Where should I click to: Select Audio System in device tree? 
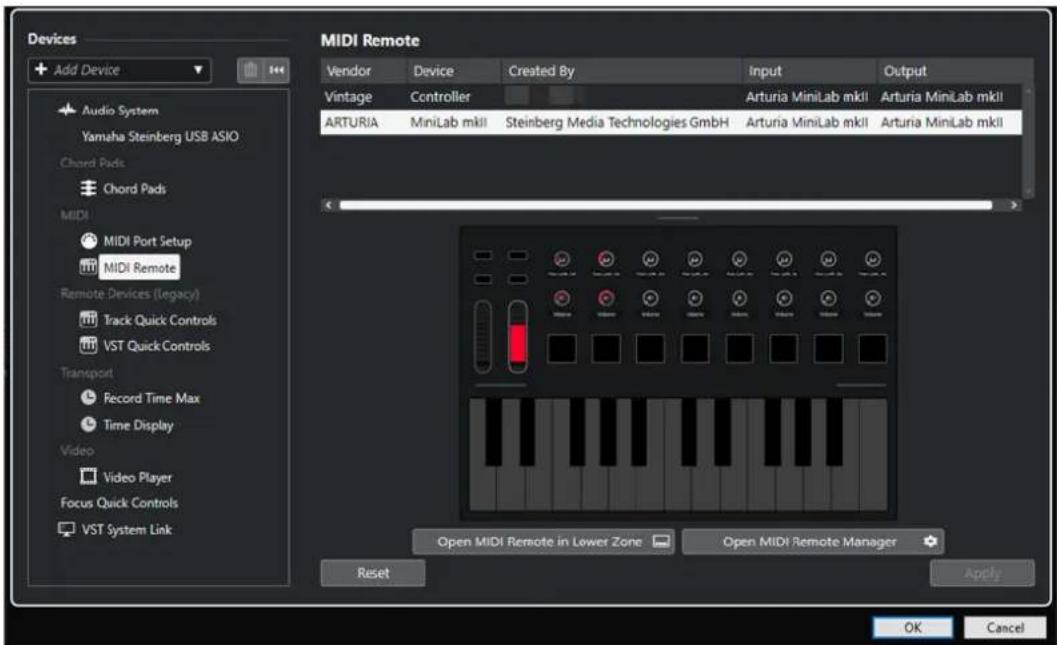click(120, 111)
